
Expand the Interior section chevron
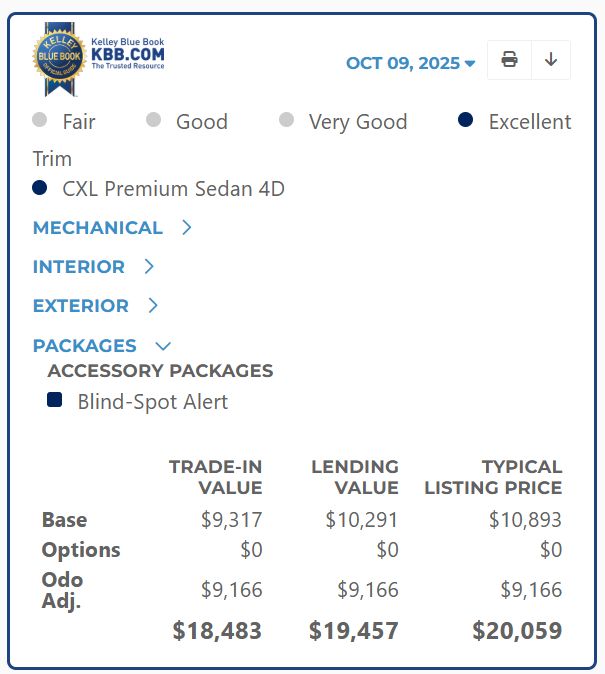pyautogui.click(x=149, y=267)
